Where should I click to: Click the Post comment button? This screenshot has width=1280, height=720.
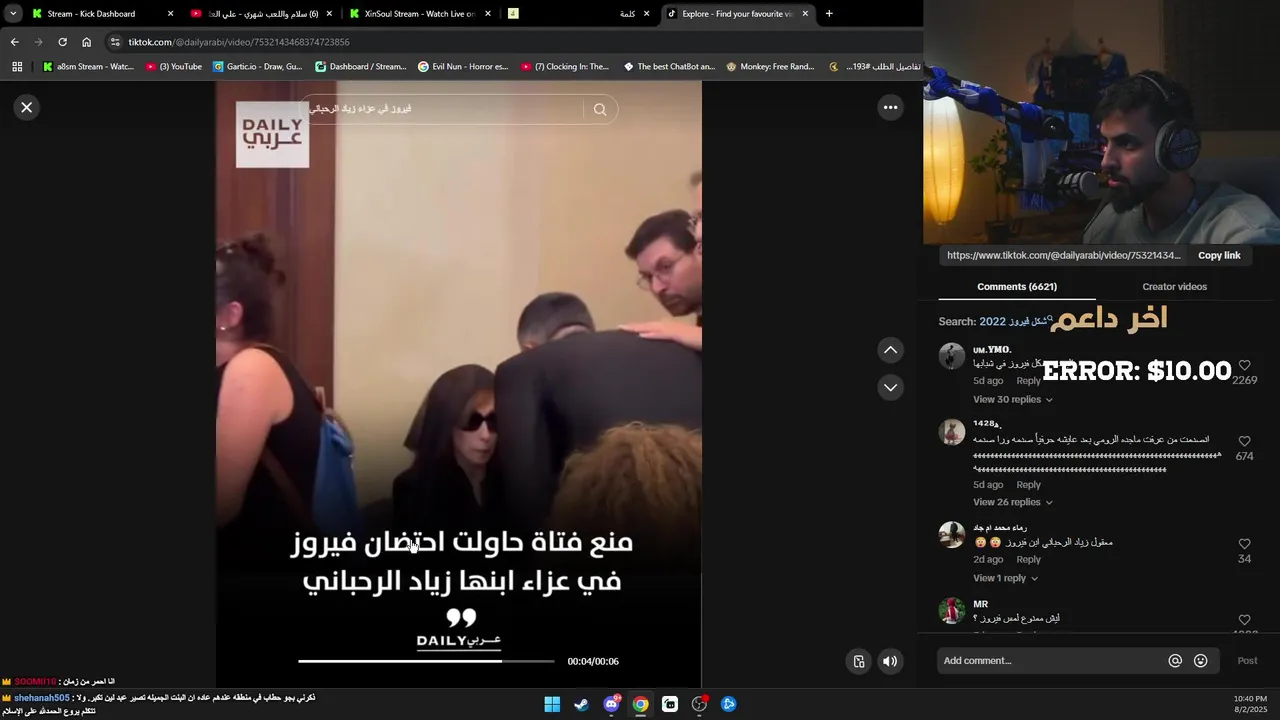coord(1247,661)
